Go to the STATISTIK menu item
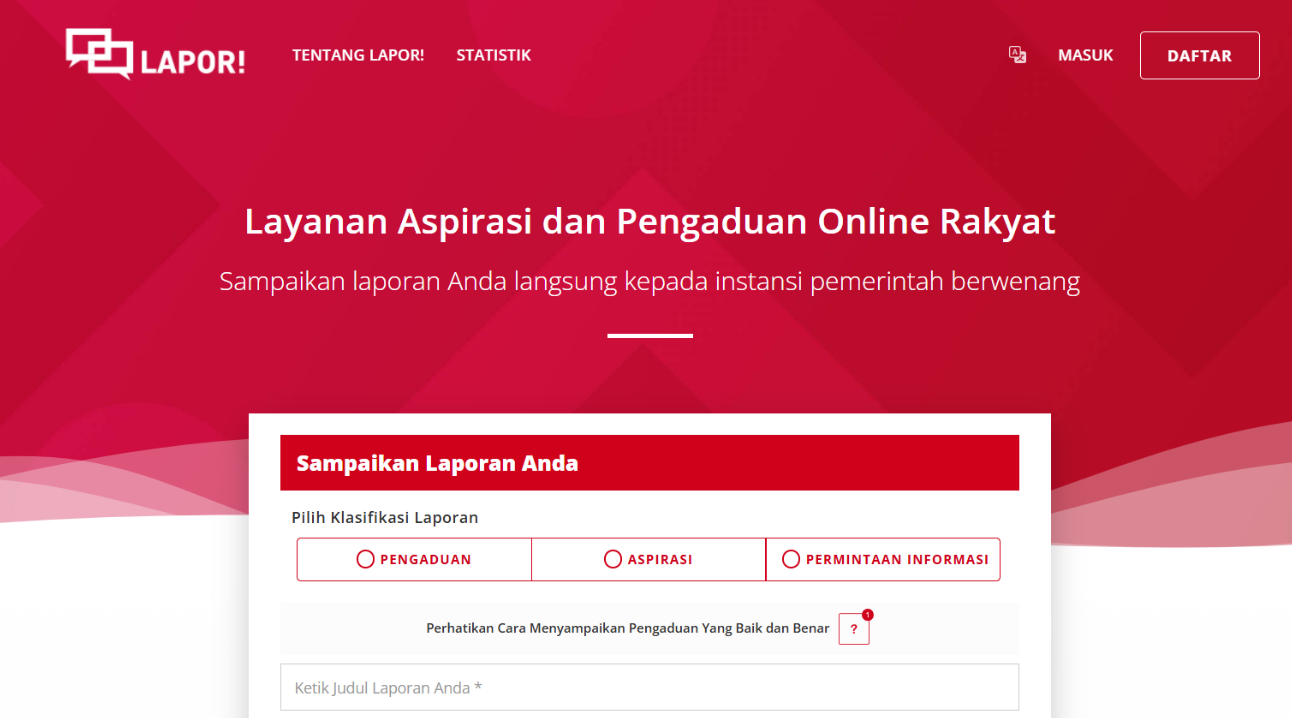 493,55
